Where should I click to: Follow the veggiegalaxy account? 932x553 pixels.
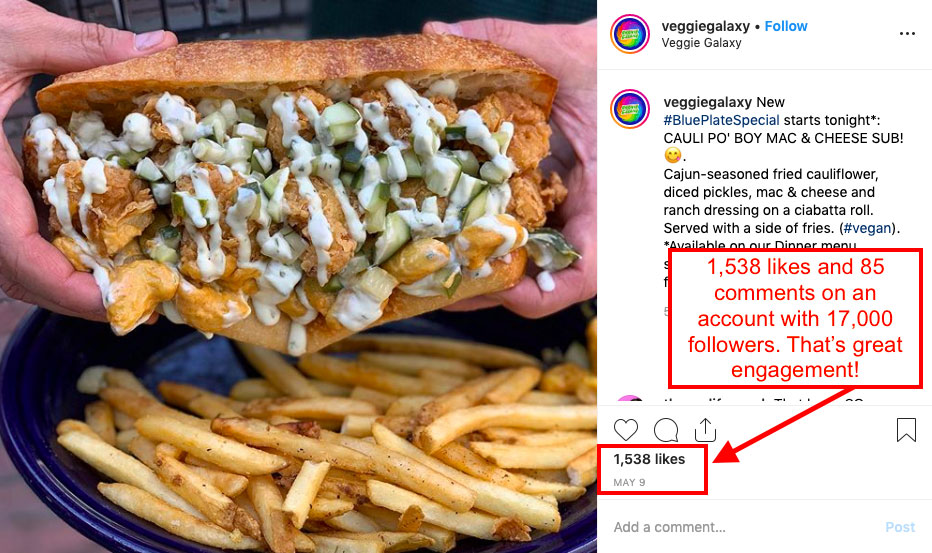click(786, 26)
